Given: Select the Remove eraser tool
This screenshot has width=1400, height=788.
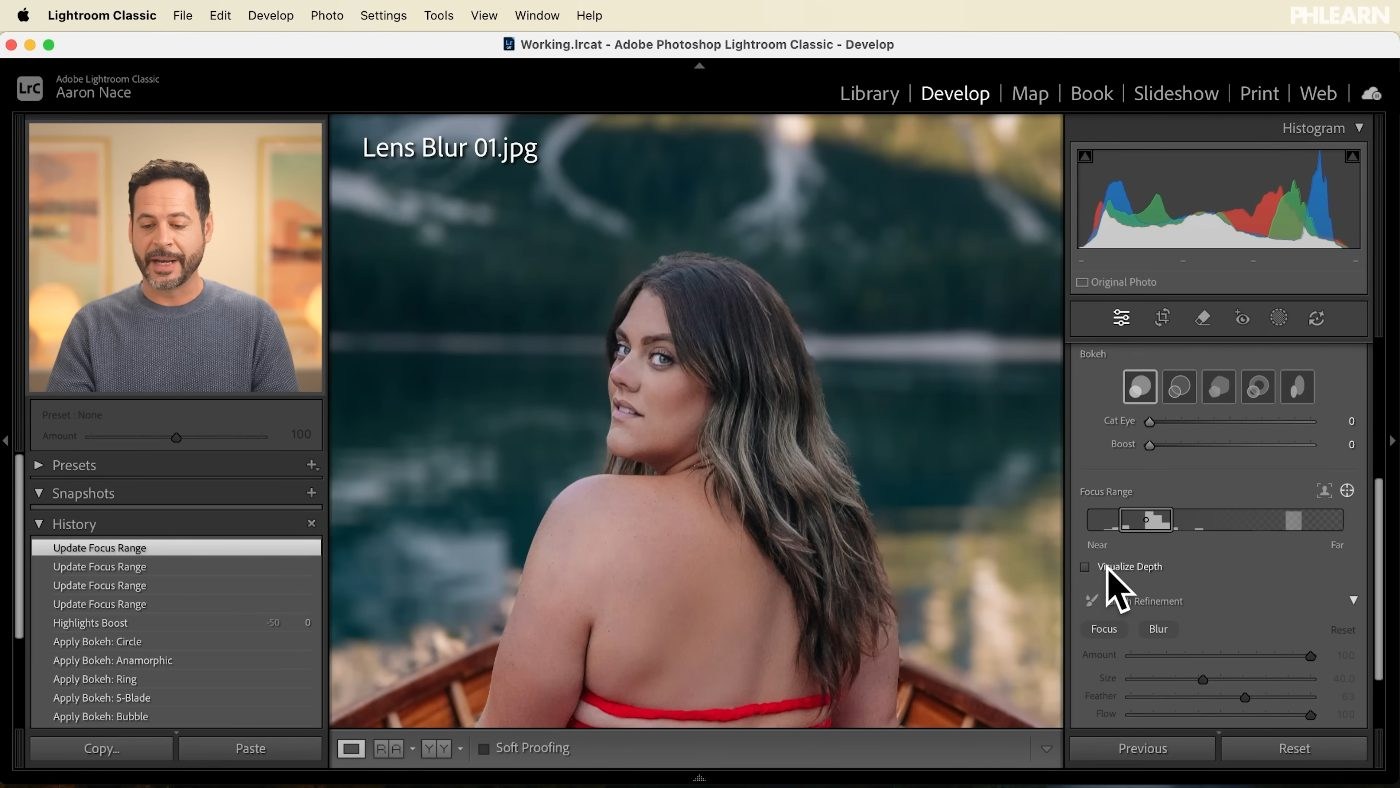Looking at the screenshot, I should tap(1202, 318).
